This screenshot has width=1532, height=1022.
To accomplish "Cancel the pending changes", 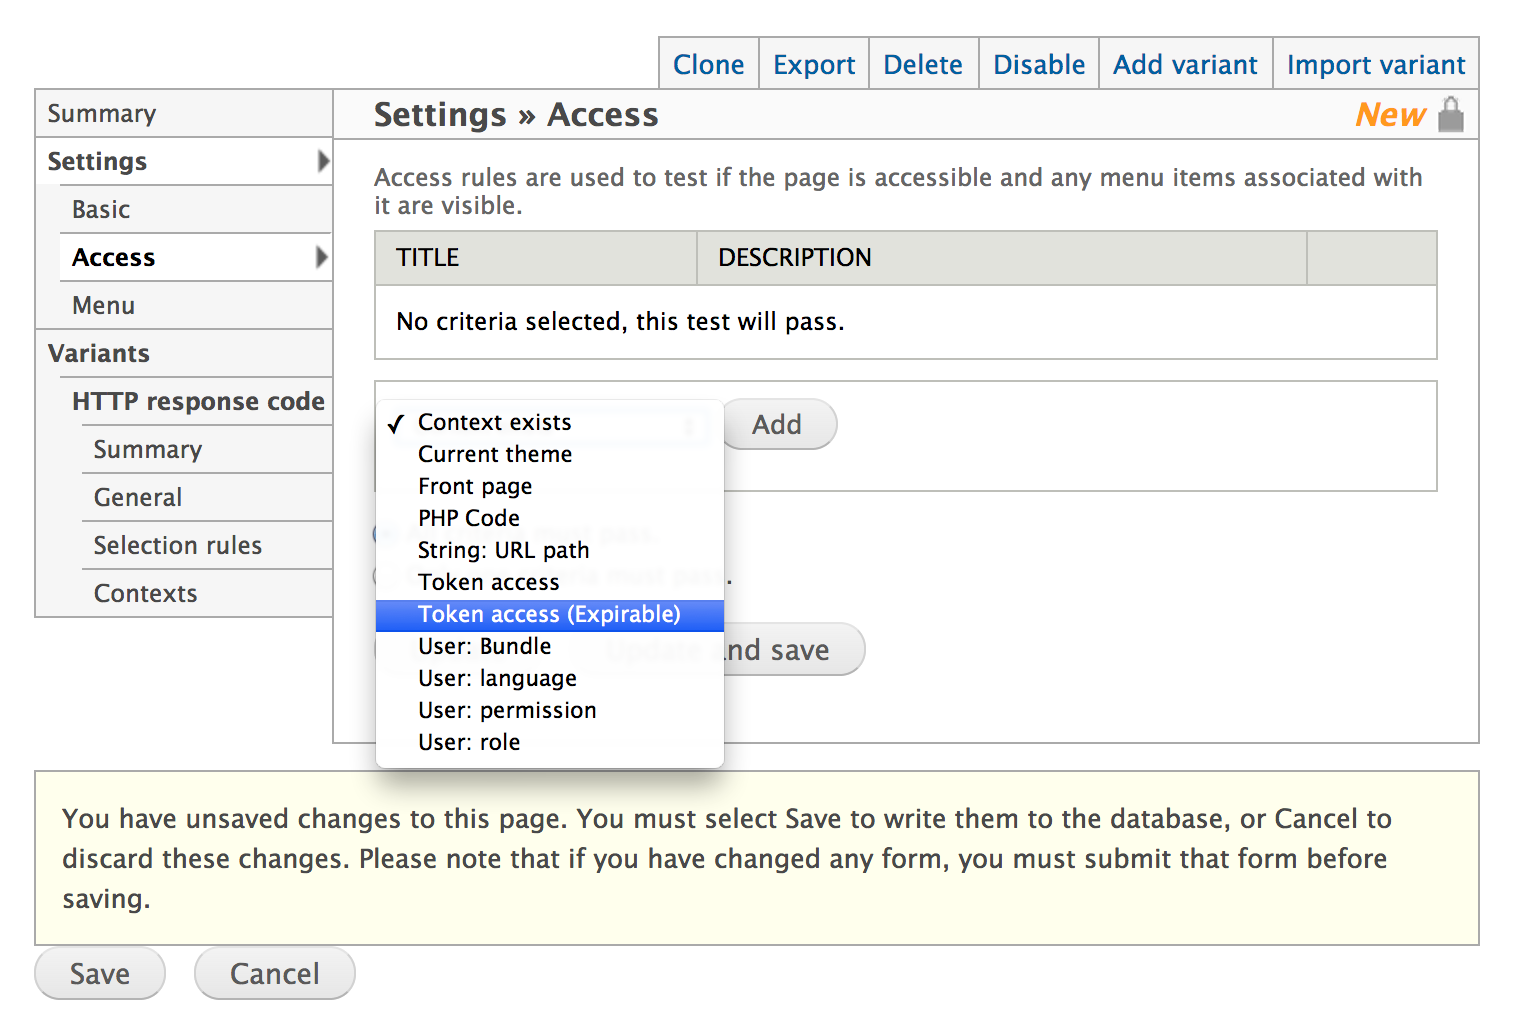I will (x=274, y=973).
